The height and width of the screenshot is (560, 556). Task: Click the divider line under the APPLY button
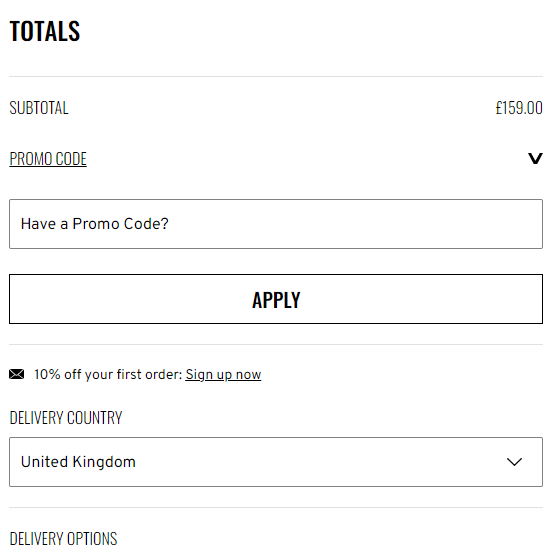click(x=276, y=344)
